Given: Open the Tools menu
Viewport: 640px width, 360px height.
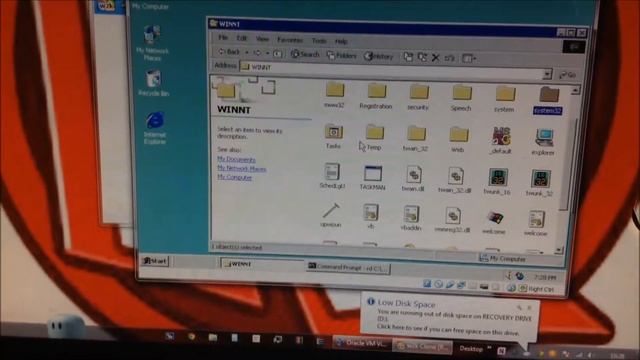Looking at the screenshot, I should (319, 41).
